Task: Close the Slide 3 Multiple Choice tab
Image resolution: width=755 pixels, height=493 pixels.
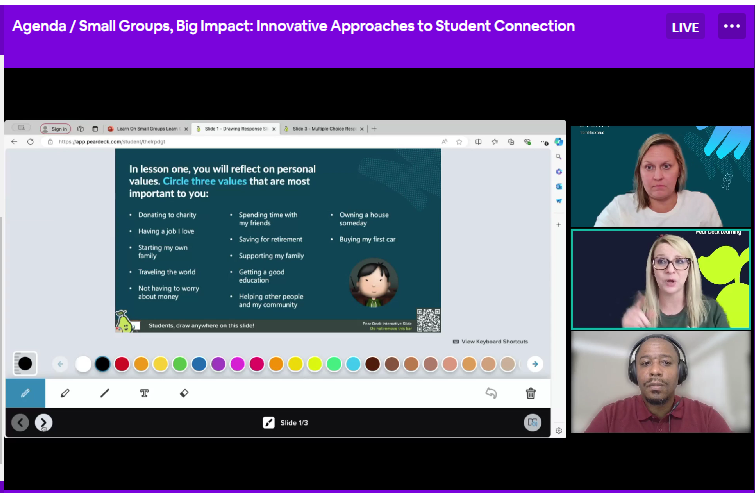Action: point(362,129)
